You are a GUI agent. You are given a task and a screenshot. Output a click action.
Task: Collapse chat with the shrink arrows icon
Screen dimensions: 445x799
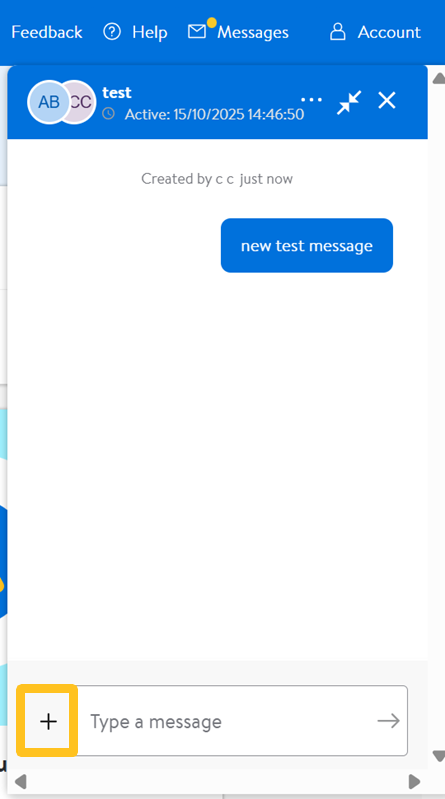tap(349, 102)
